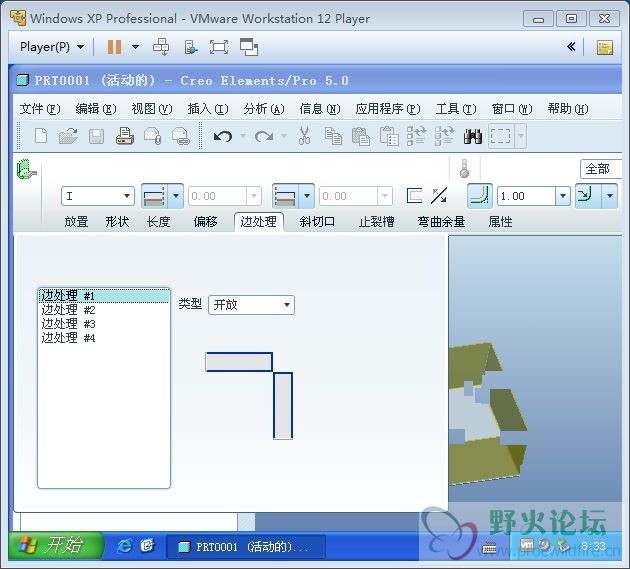Open a file with the folder icon
This screenshot has width=630, height=569.
(68, 136)
